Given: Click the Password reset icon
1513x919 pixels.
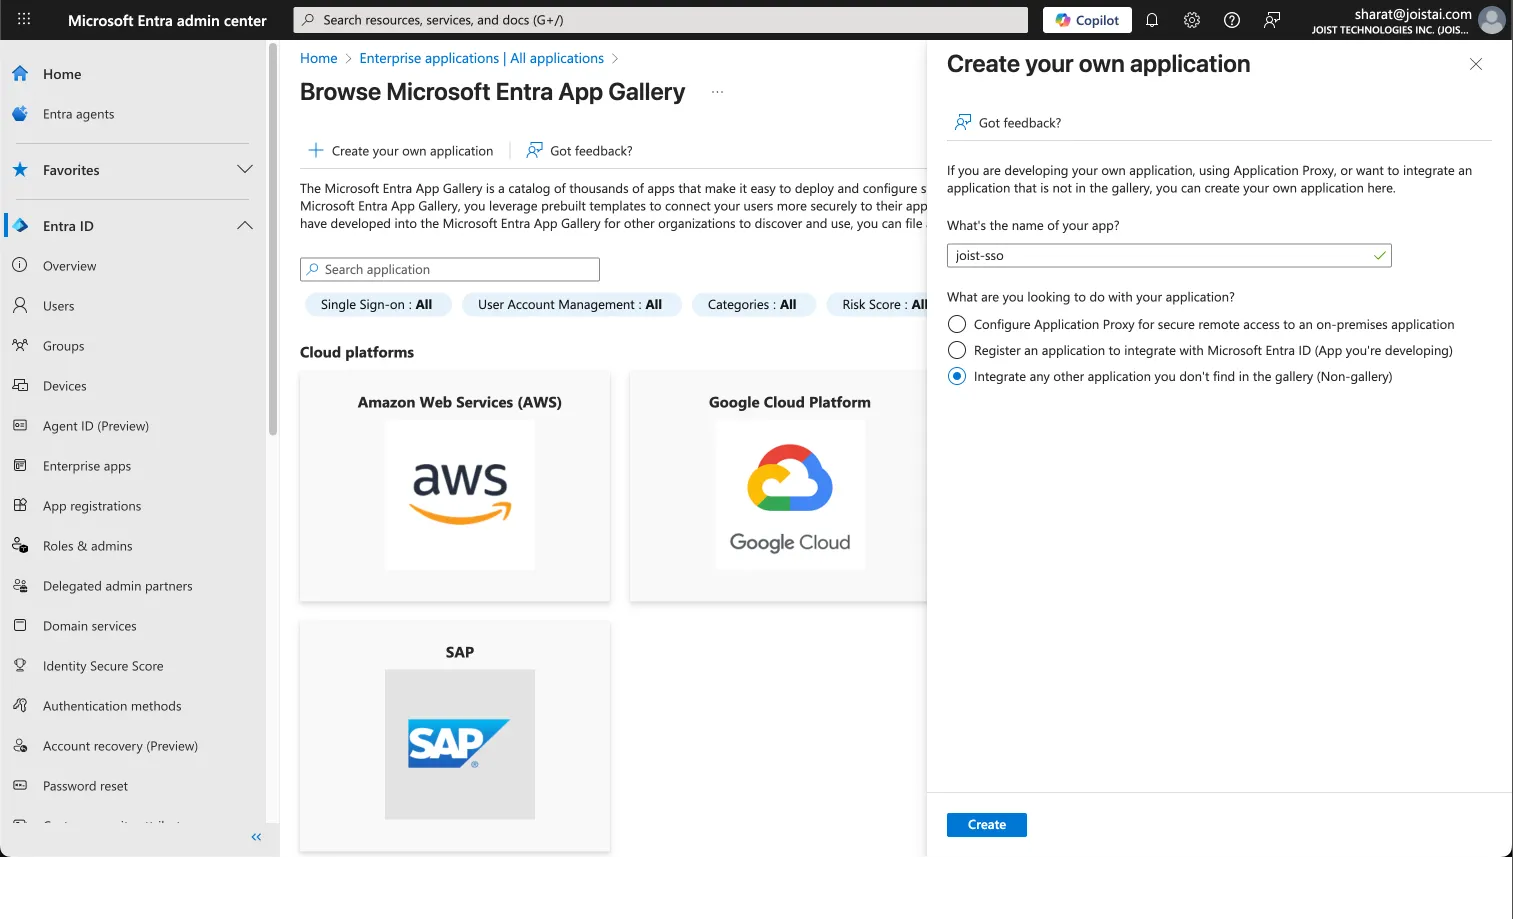Looking at the screenshot, I should [x=20, y=785].
